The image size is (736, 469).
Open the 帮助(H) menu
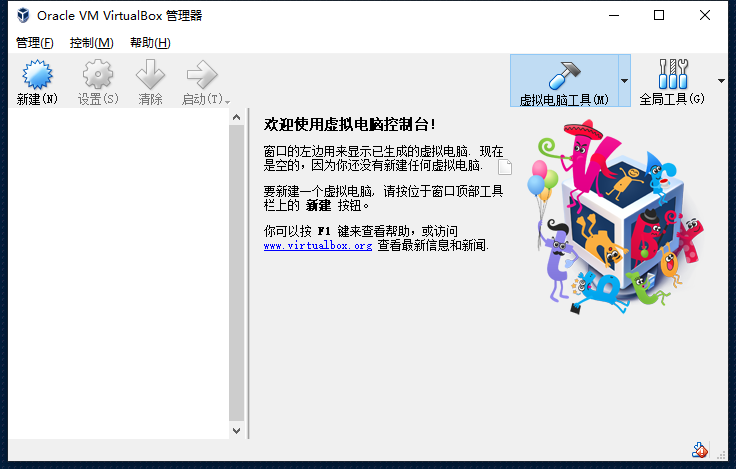150,43
